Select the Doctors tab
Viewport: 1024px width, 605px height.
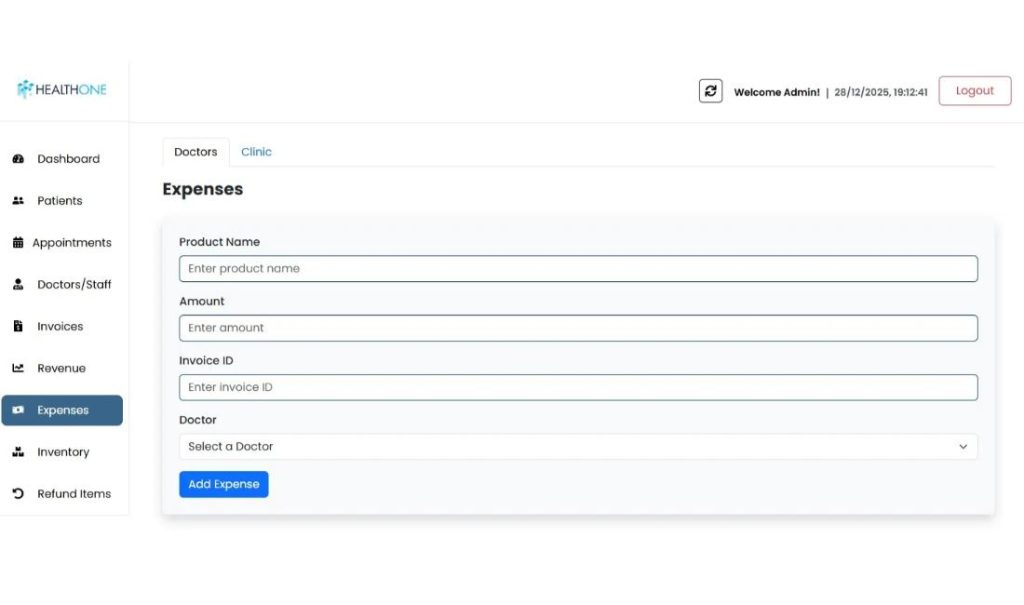[x=195, y=152]
